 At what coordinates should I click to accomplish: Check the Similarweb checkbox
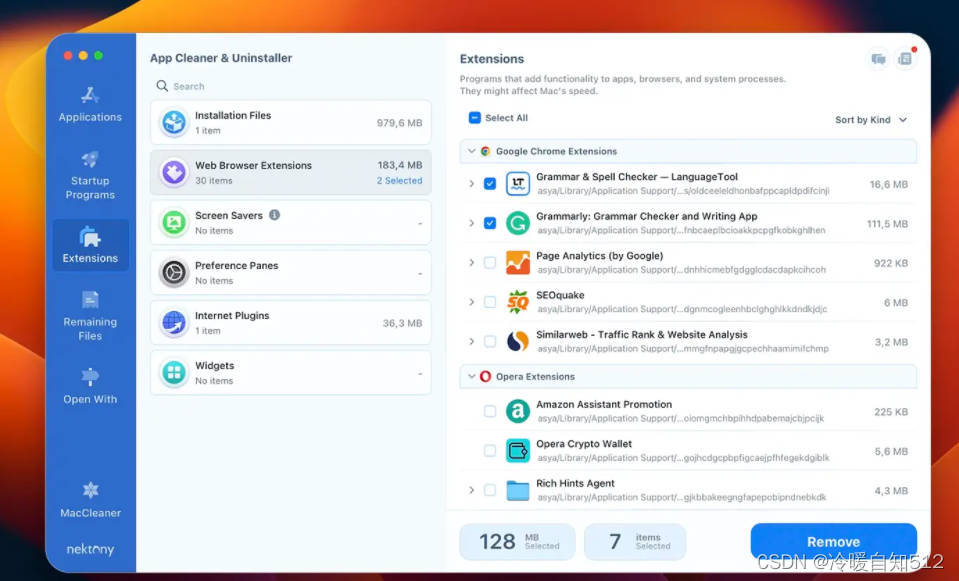(x=490, y=341)
